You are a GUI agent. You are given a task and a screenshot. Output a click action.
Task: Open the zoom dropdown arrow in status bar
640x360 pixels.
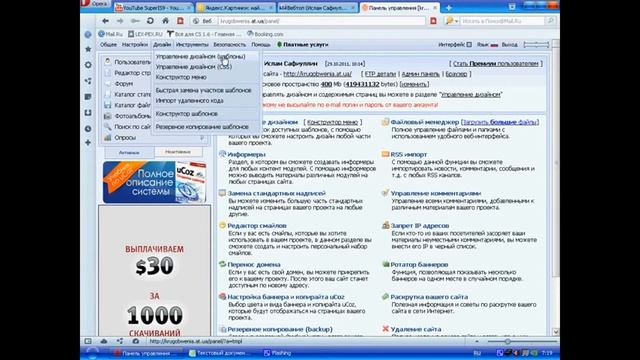tap(477, 341)
